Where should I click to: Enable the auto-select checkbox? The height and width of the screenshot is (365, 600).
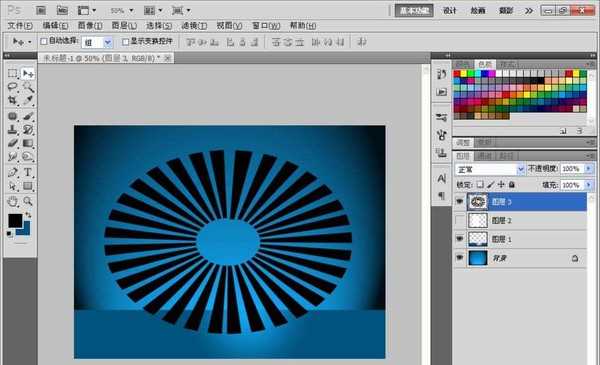[44, 41]
